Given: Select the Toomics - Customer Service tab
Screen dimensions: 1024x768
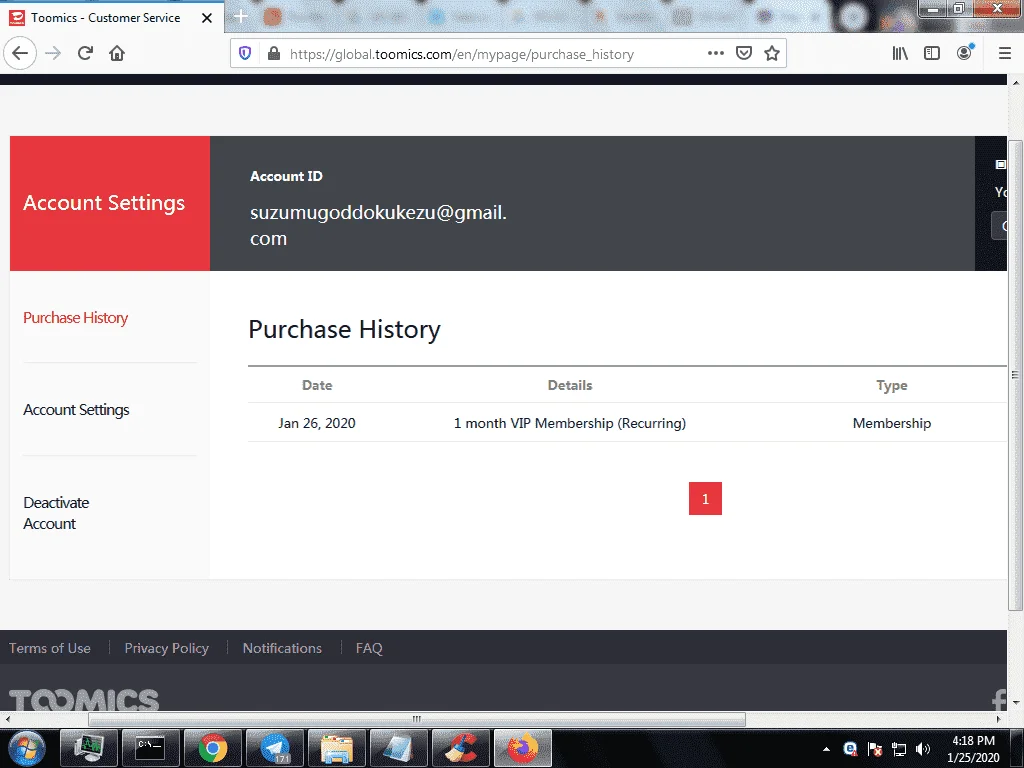Looking at the screenshot, I should 111,18.
